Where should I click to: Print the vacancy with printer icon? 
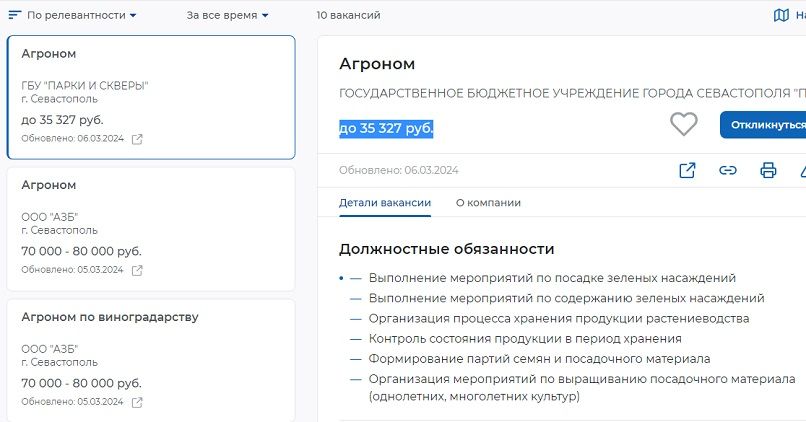tap(768, 170)
